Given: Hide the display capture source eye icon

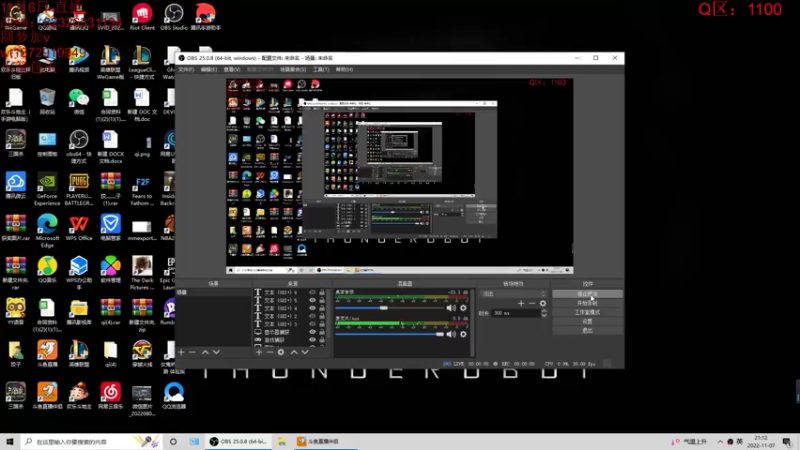Looking at the screenshot, I should [313, 332].
